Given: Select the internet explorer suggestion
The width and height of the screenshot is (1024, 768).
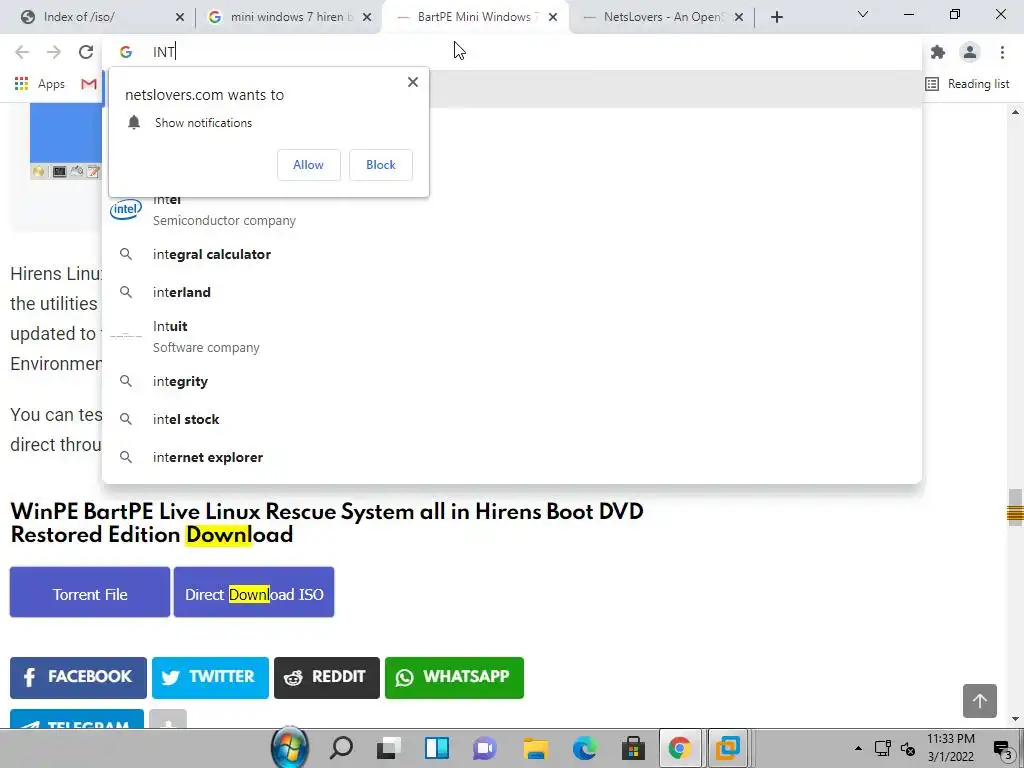Looking at the screenshot, I should click(x=511, y=457).
